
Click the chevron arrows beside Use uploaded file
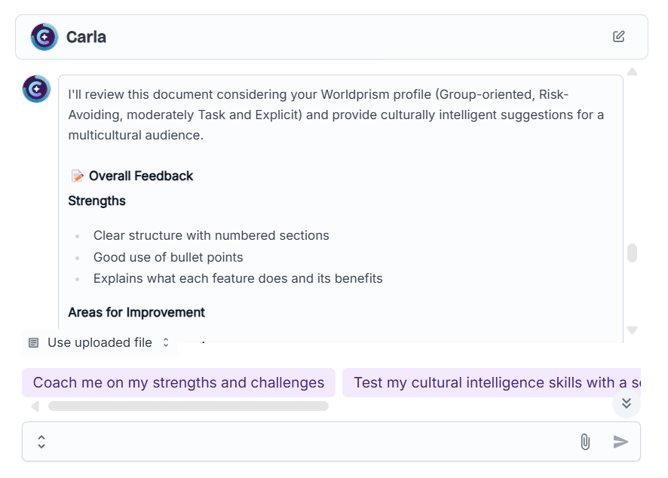coord(166,342)
